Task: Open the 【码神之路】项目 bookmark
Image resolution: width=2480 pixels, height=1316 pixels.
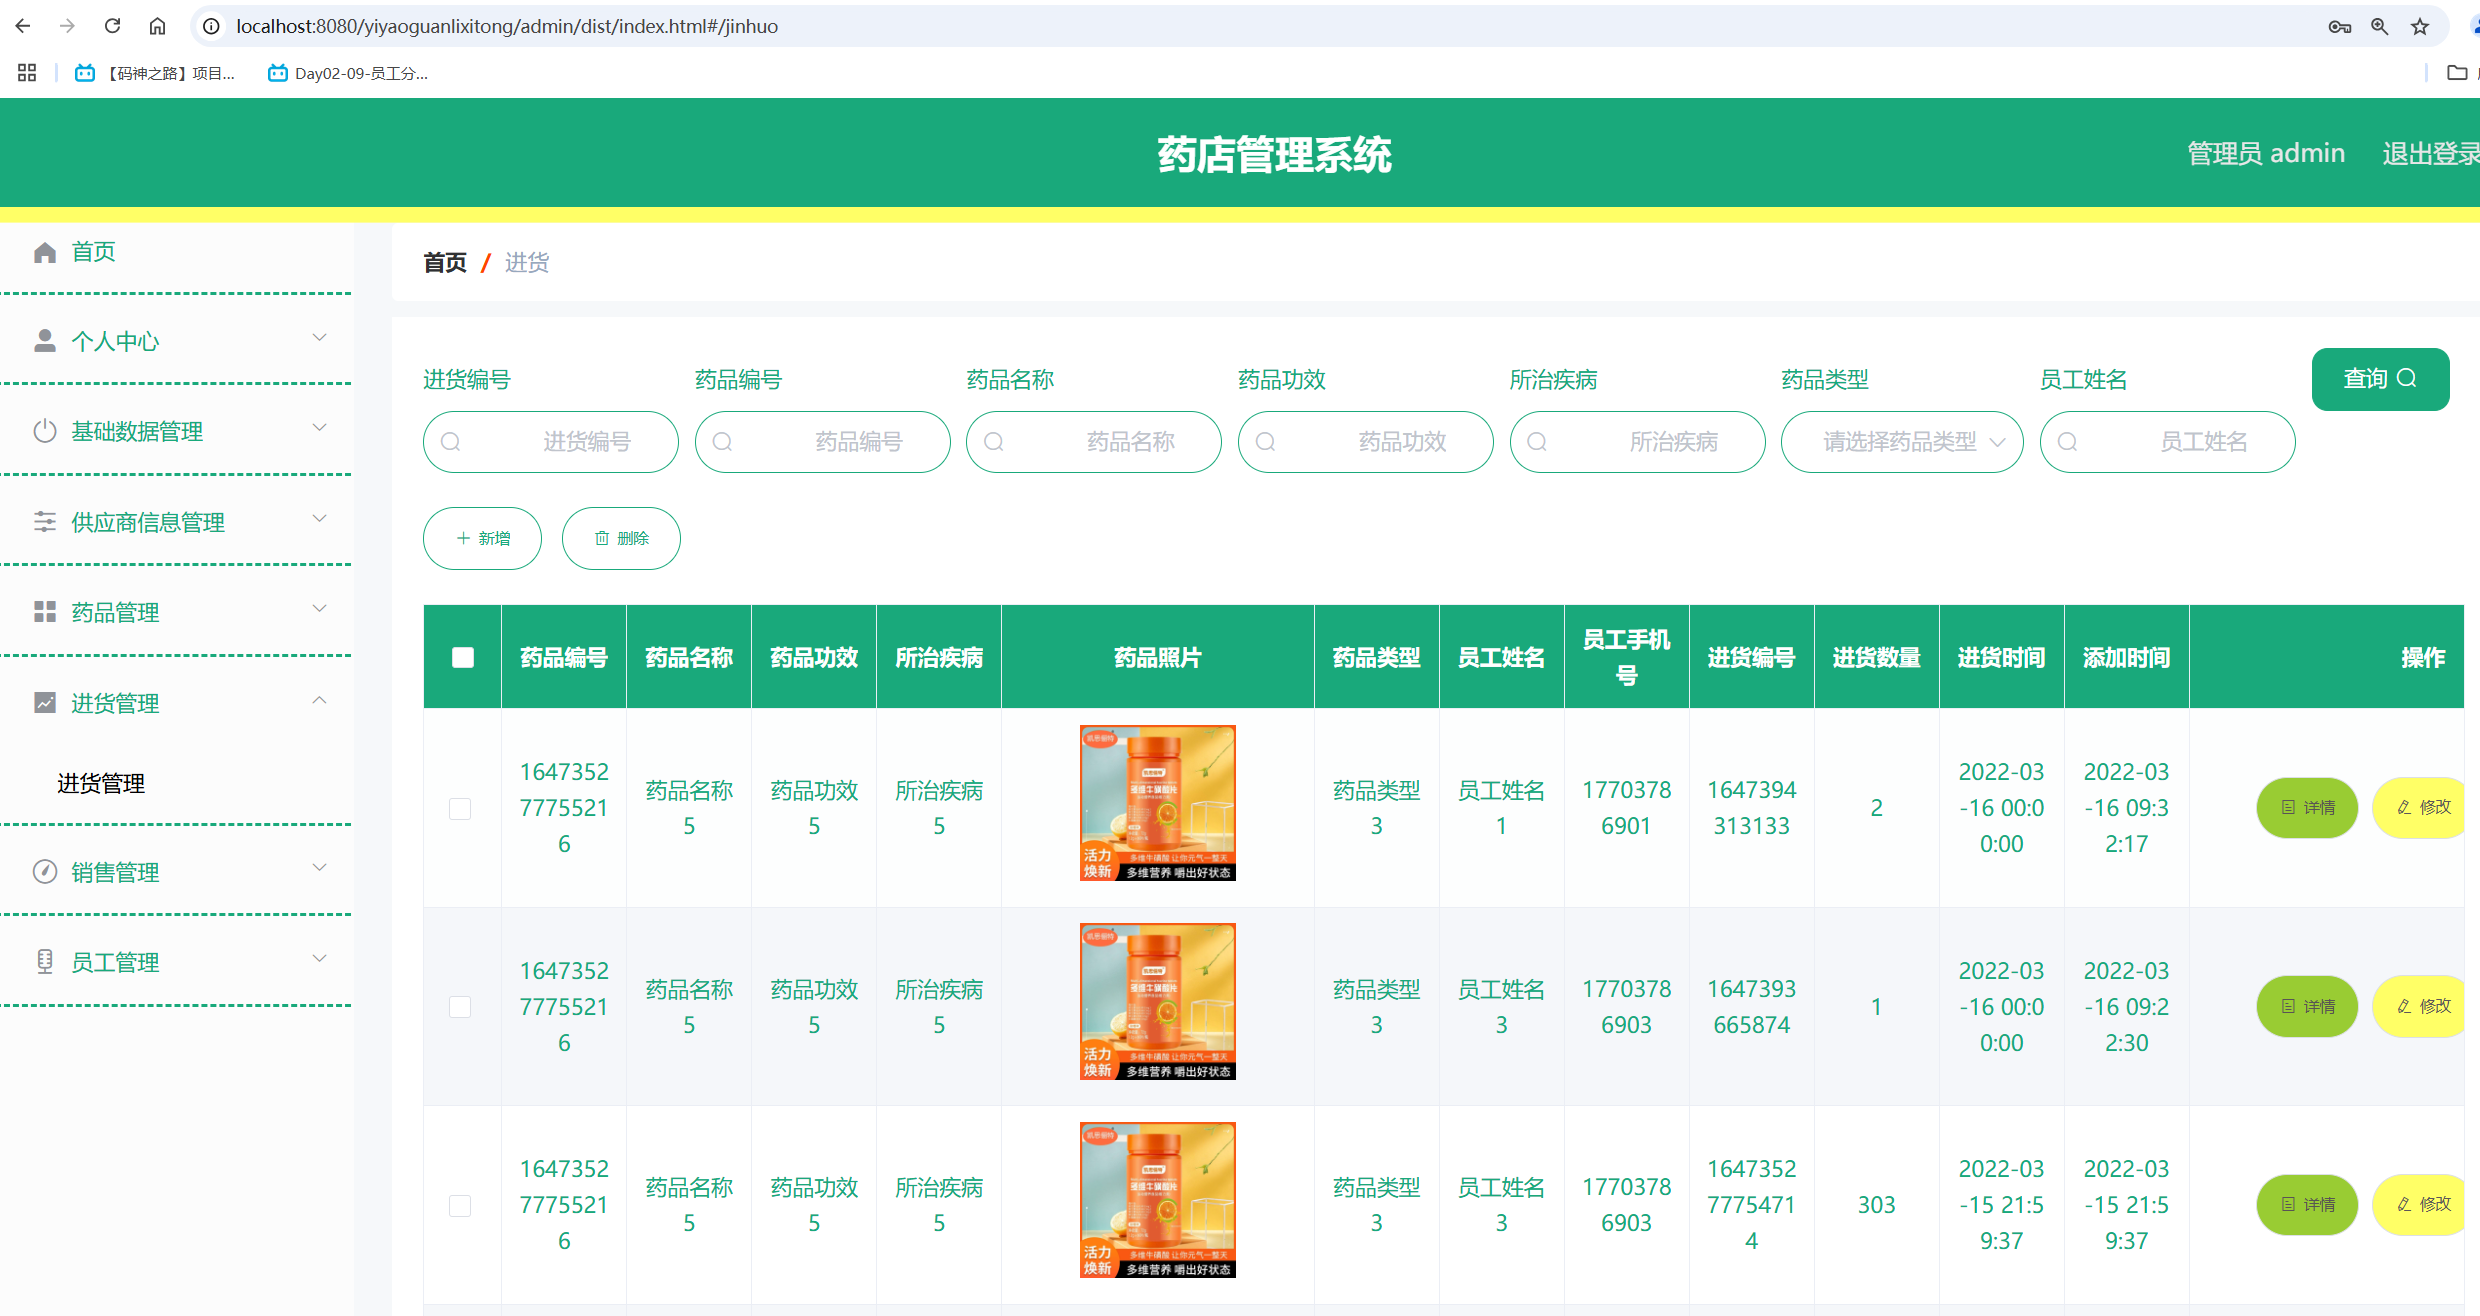Action: [x=155, y=73]
